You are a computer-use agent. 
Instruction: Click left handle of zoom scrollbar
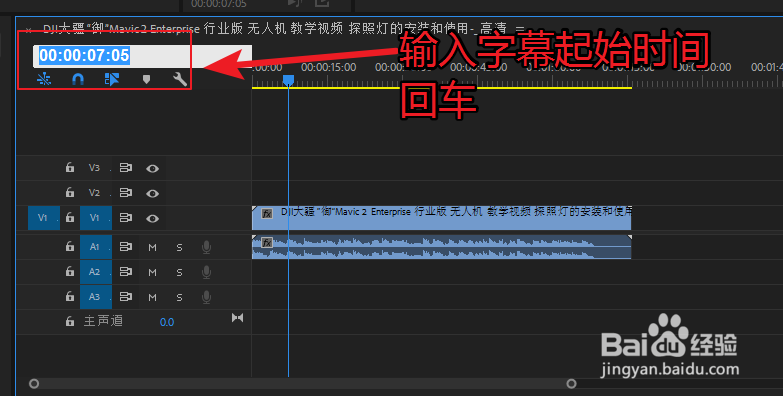(34, 384)
